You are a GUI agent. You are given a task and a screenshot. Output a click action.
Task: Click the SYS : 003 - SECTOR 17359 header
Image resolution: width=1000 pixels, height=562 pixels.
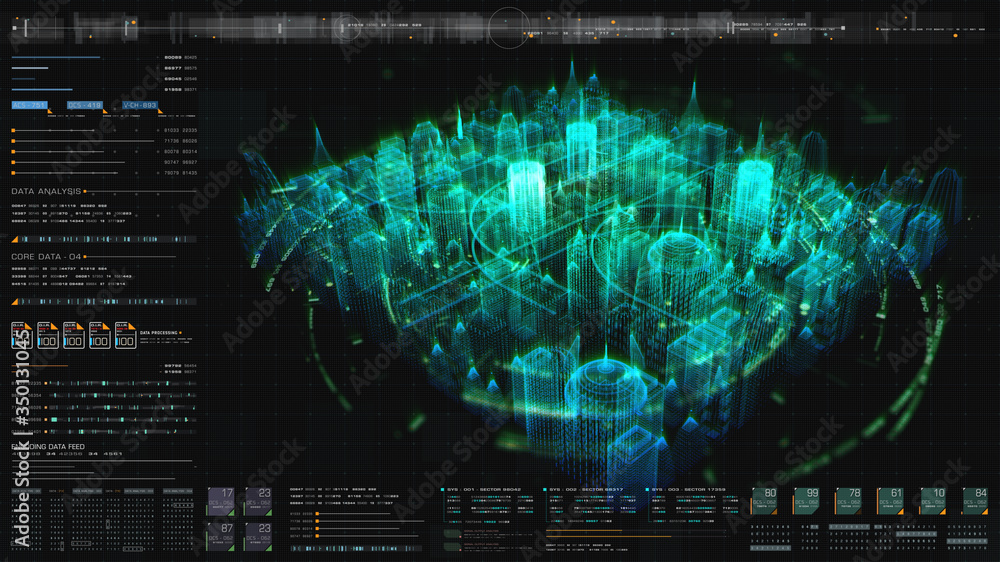click(x=689, y=490)
